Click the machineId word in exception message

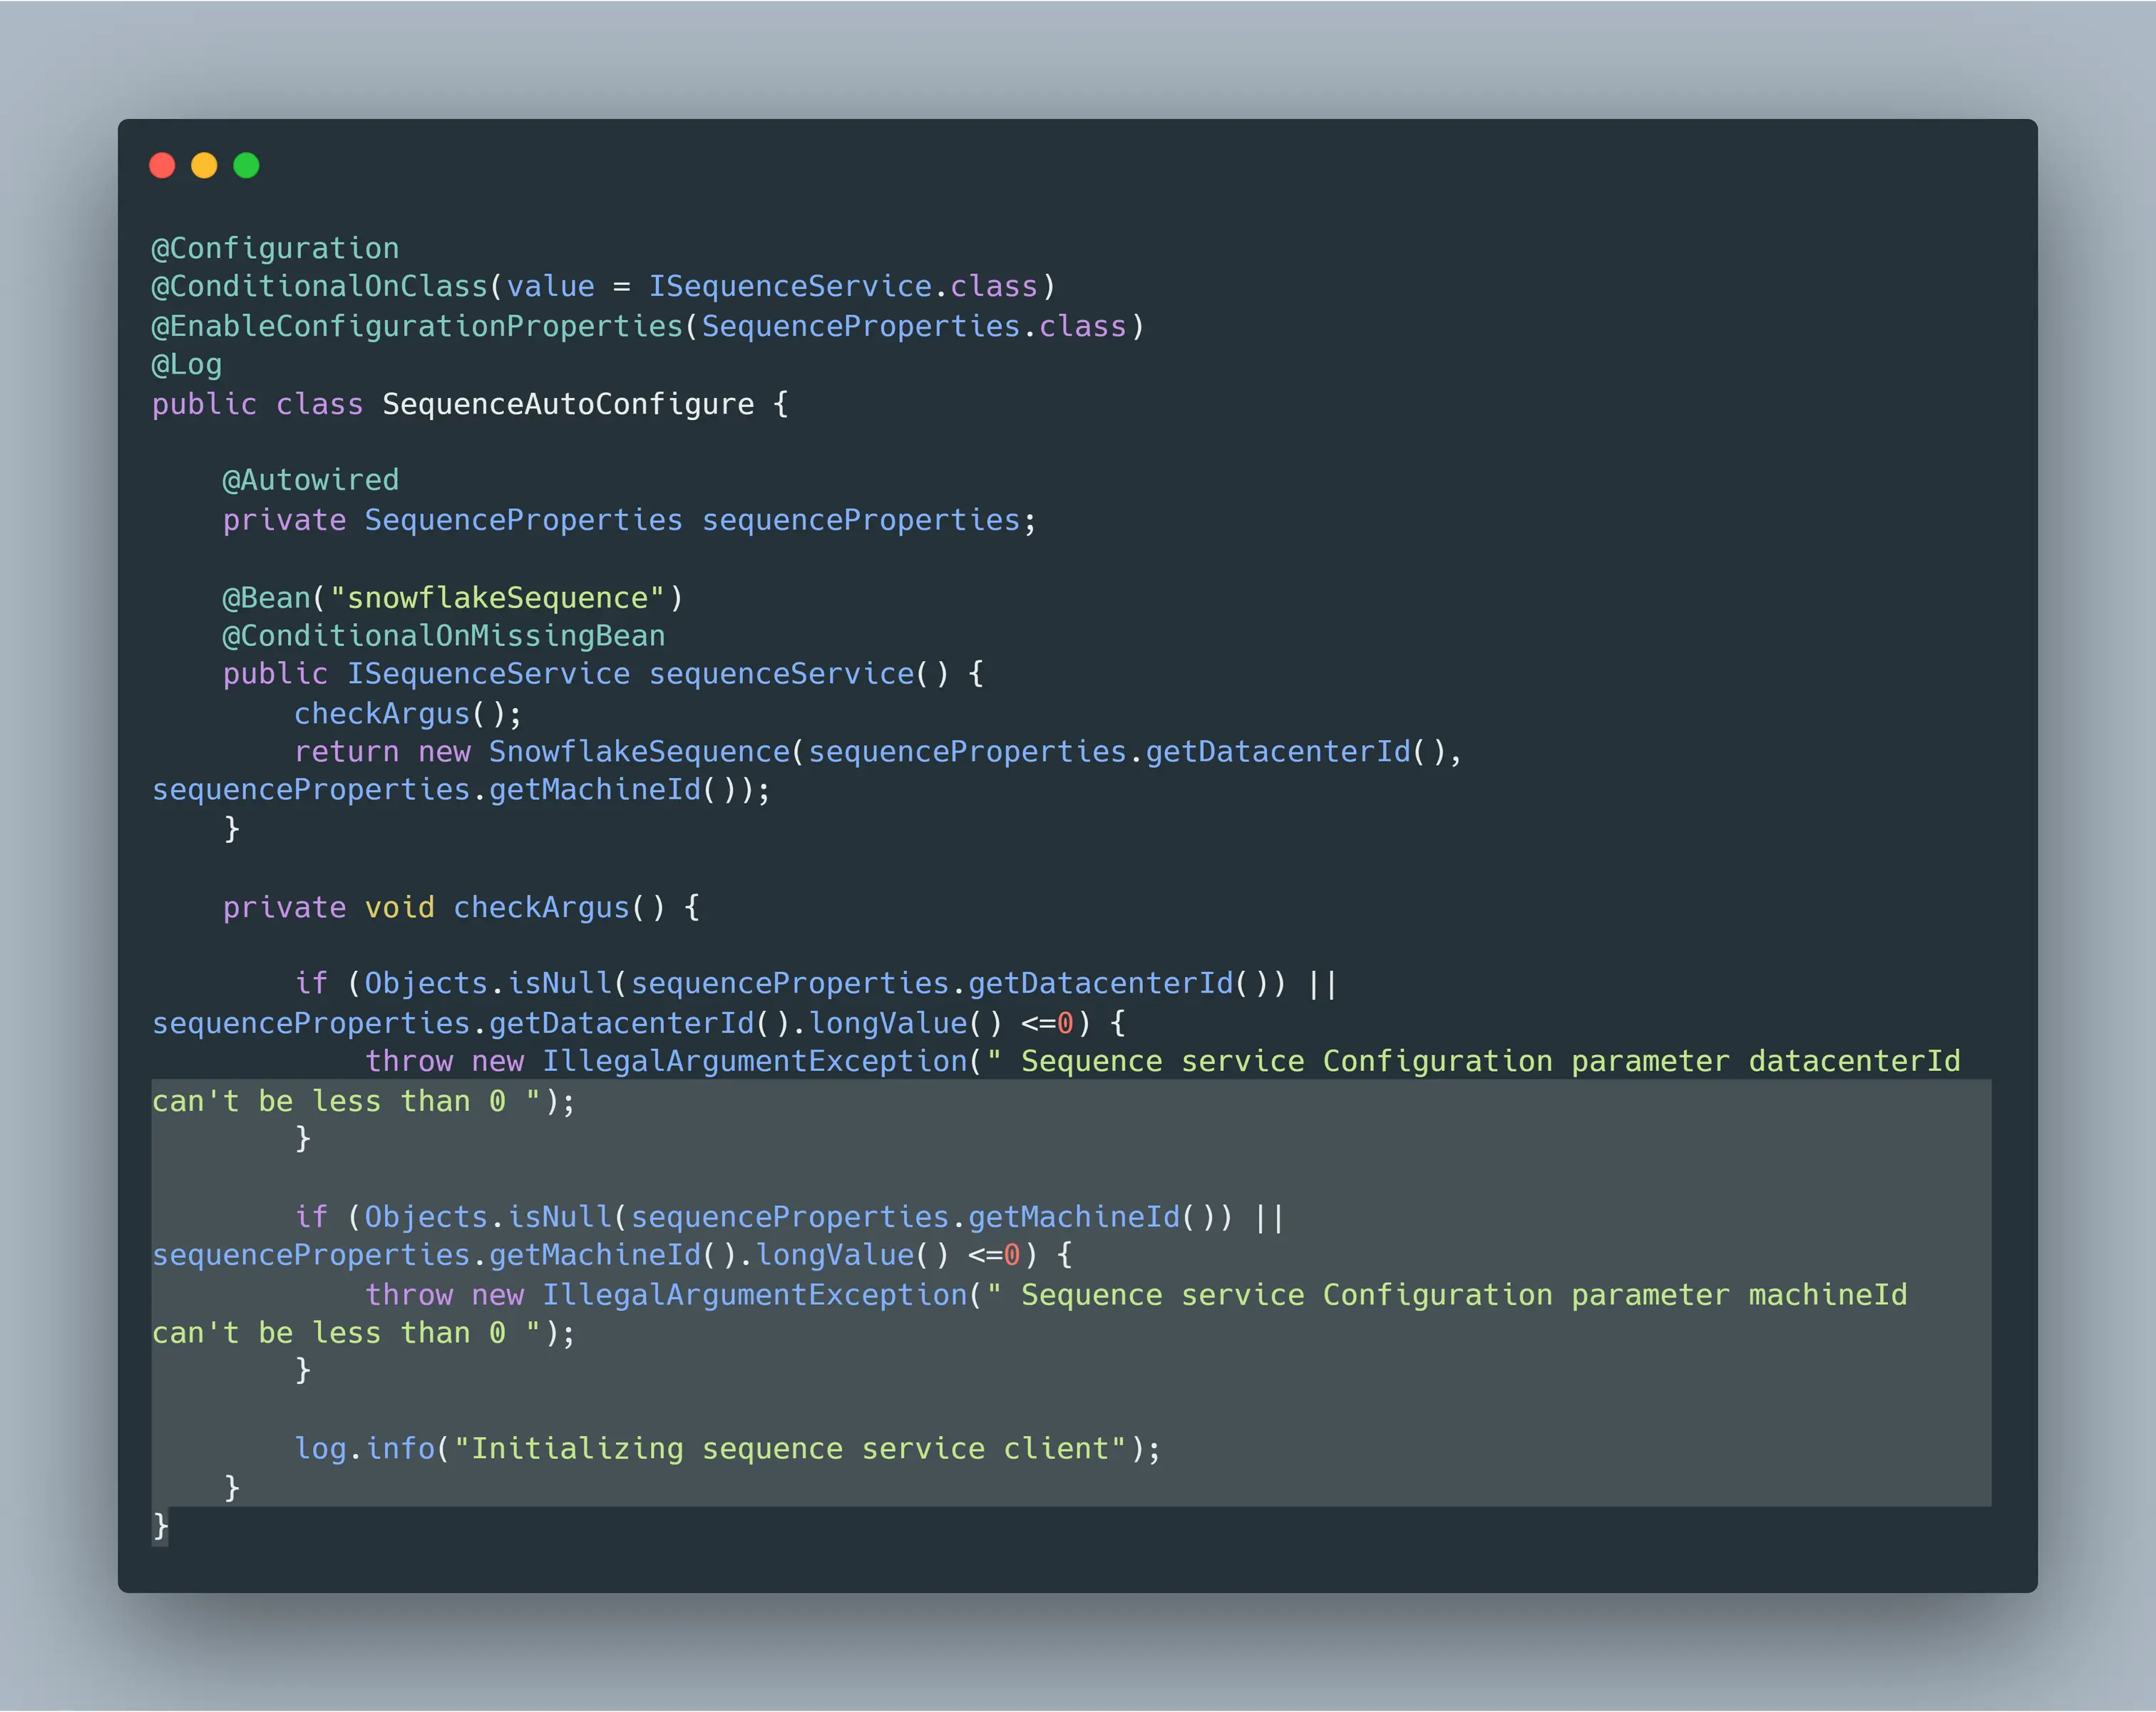(1827, 1295)
